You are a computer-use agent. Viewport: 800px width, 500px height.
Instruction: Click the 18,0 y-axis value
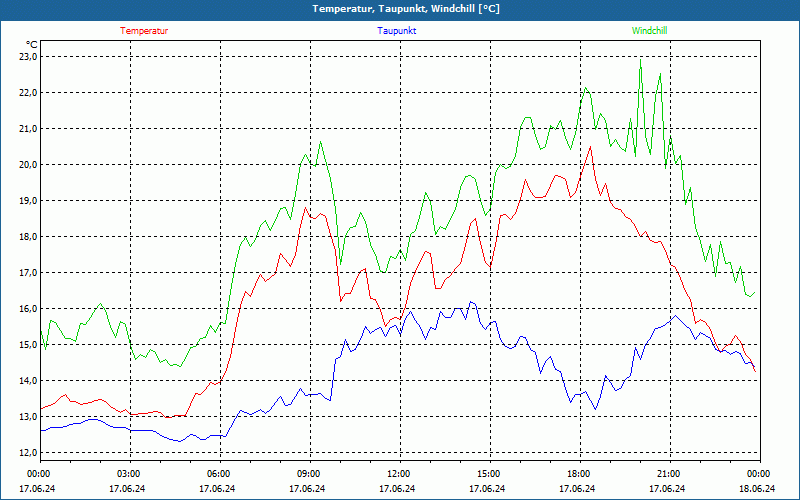pyautogui.click(x=27, y=237)
